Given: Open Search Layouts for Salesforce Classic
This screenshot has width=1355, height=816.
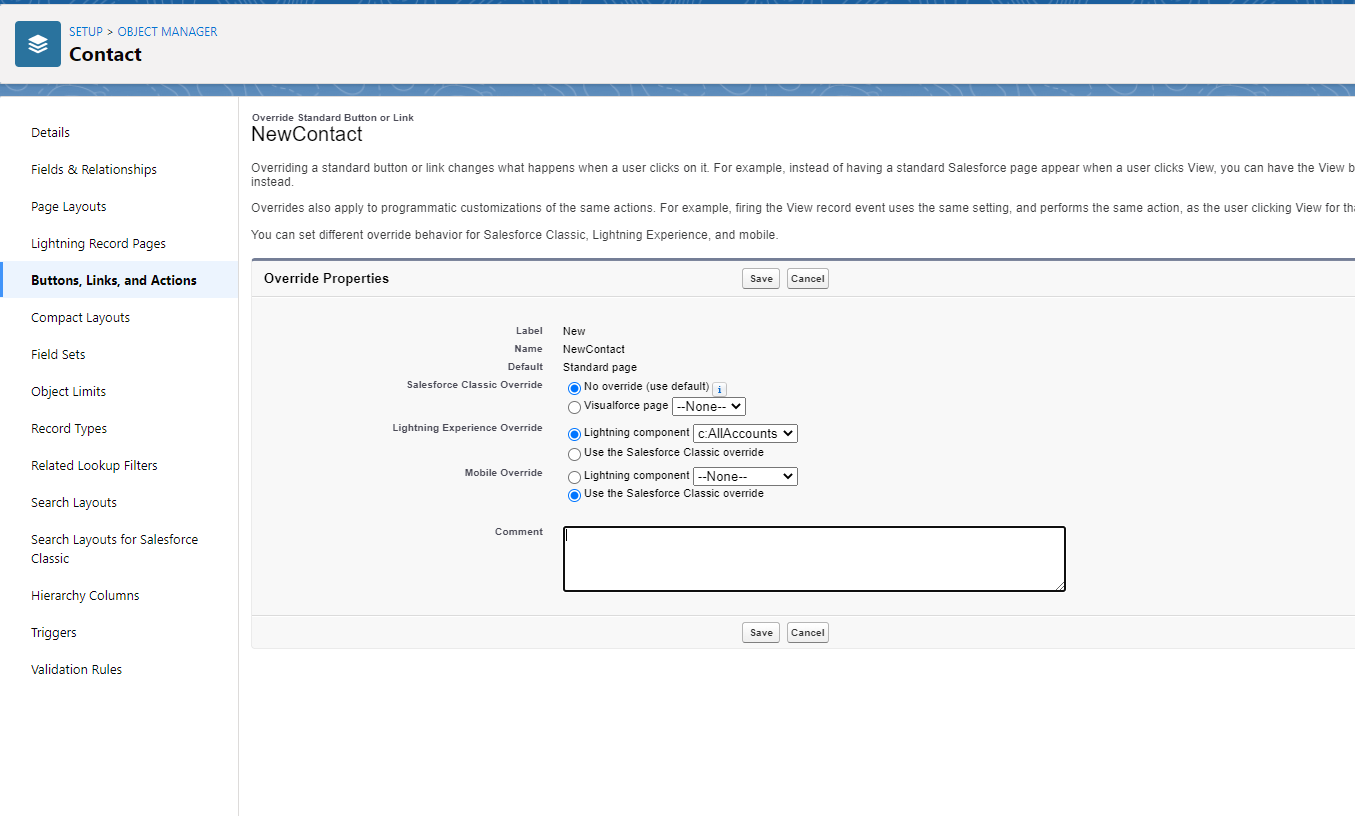Looking at the screenshot, I should (114, 549).
